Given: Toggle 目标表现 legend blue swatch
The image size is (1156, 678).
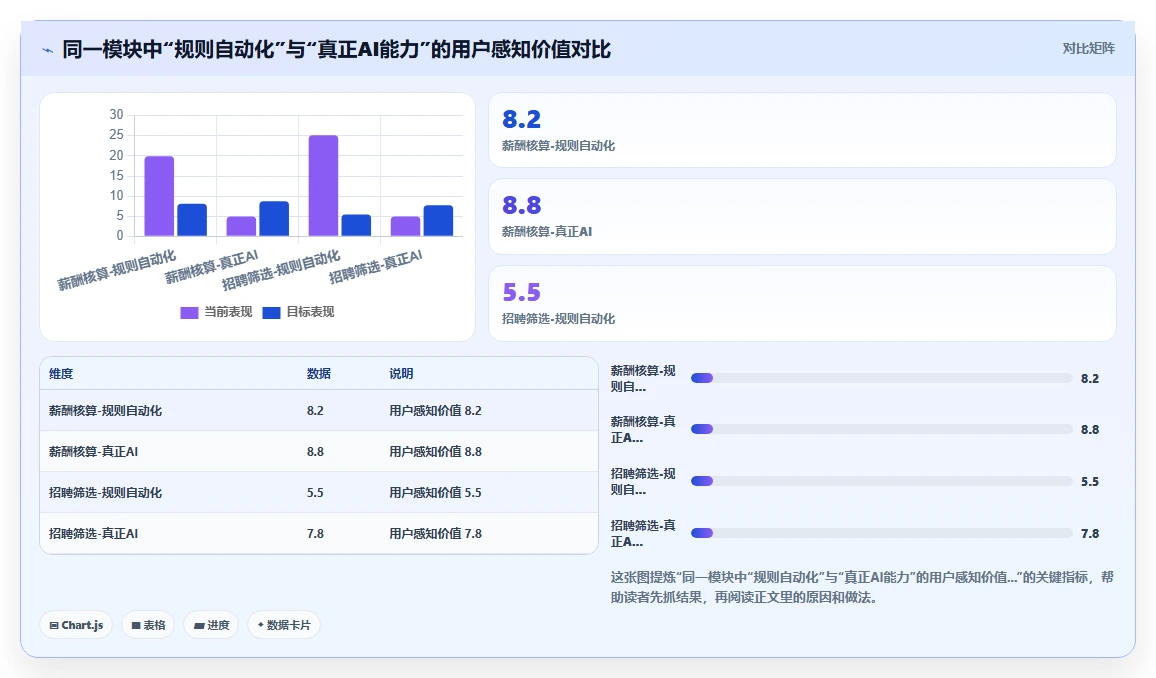Looking at the screenshot, I should (271, 312).
